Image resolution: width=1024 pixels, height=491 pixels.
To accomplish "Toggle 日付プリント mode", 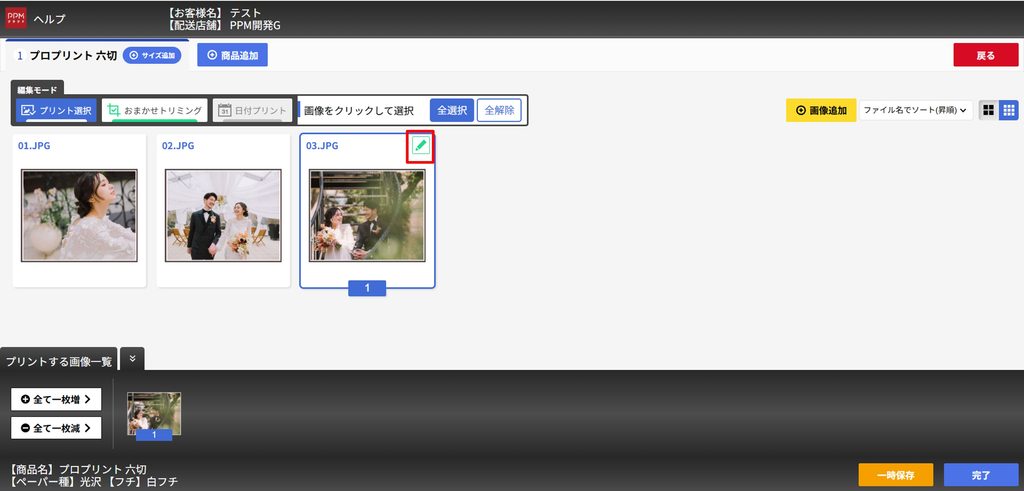I will pos(252,110).
